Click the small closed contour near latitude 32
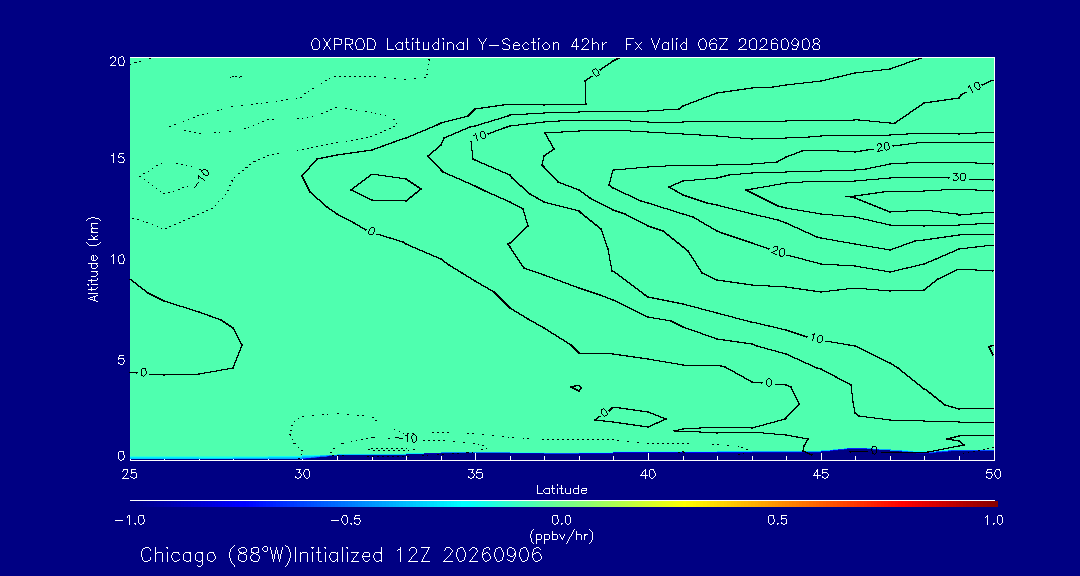1080x576 pixels. 386,187
